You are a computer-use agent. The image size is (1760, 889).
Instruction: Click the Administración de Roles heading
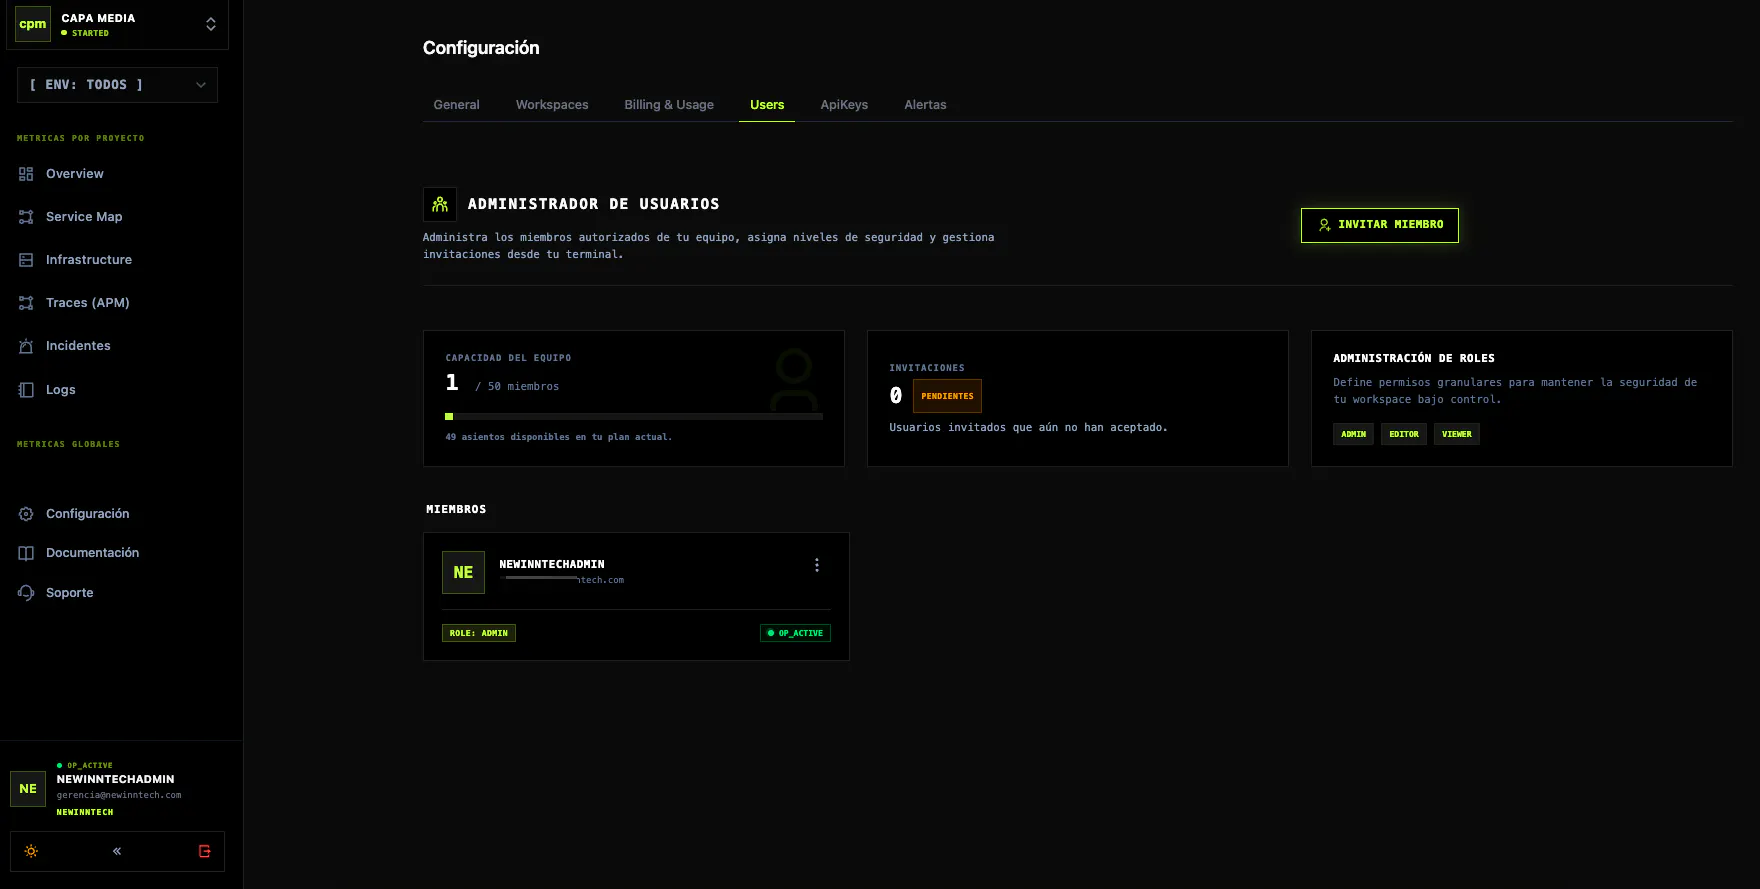pos(1414,358)
